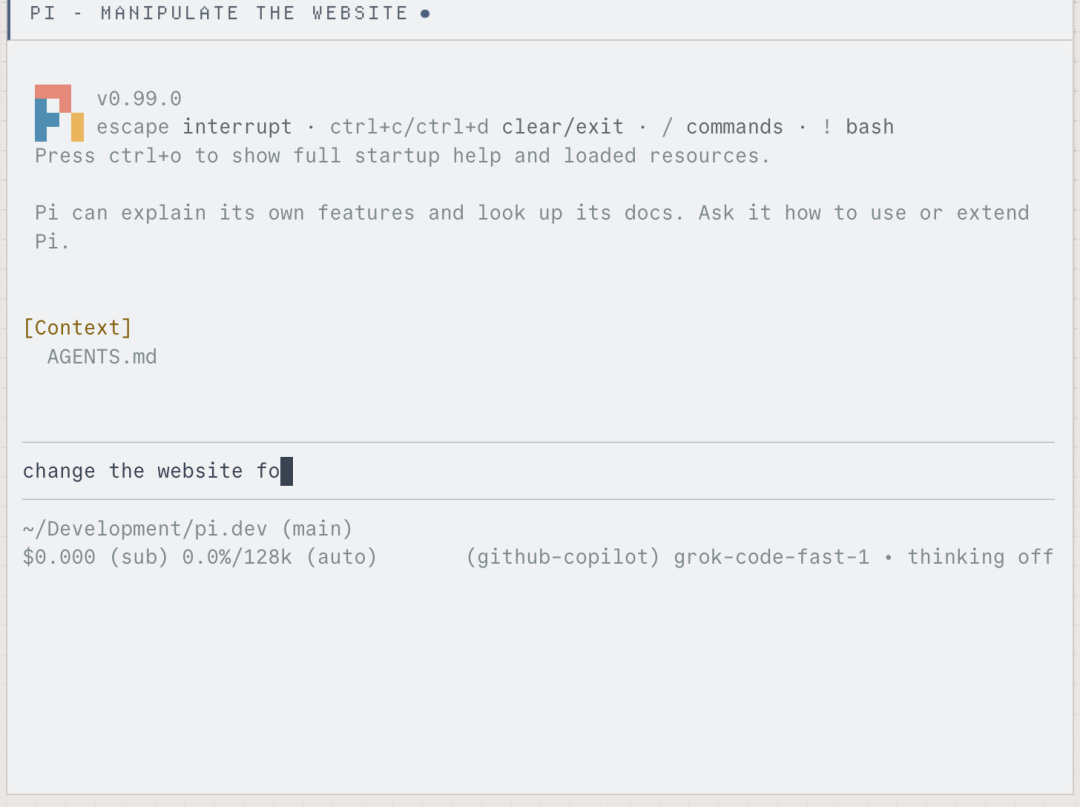Screen dimensions: 1080x807
Task: Click the slash commands shortcut symbol
Action: click(x=667, y=127)
